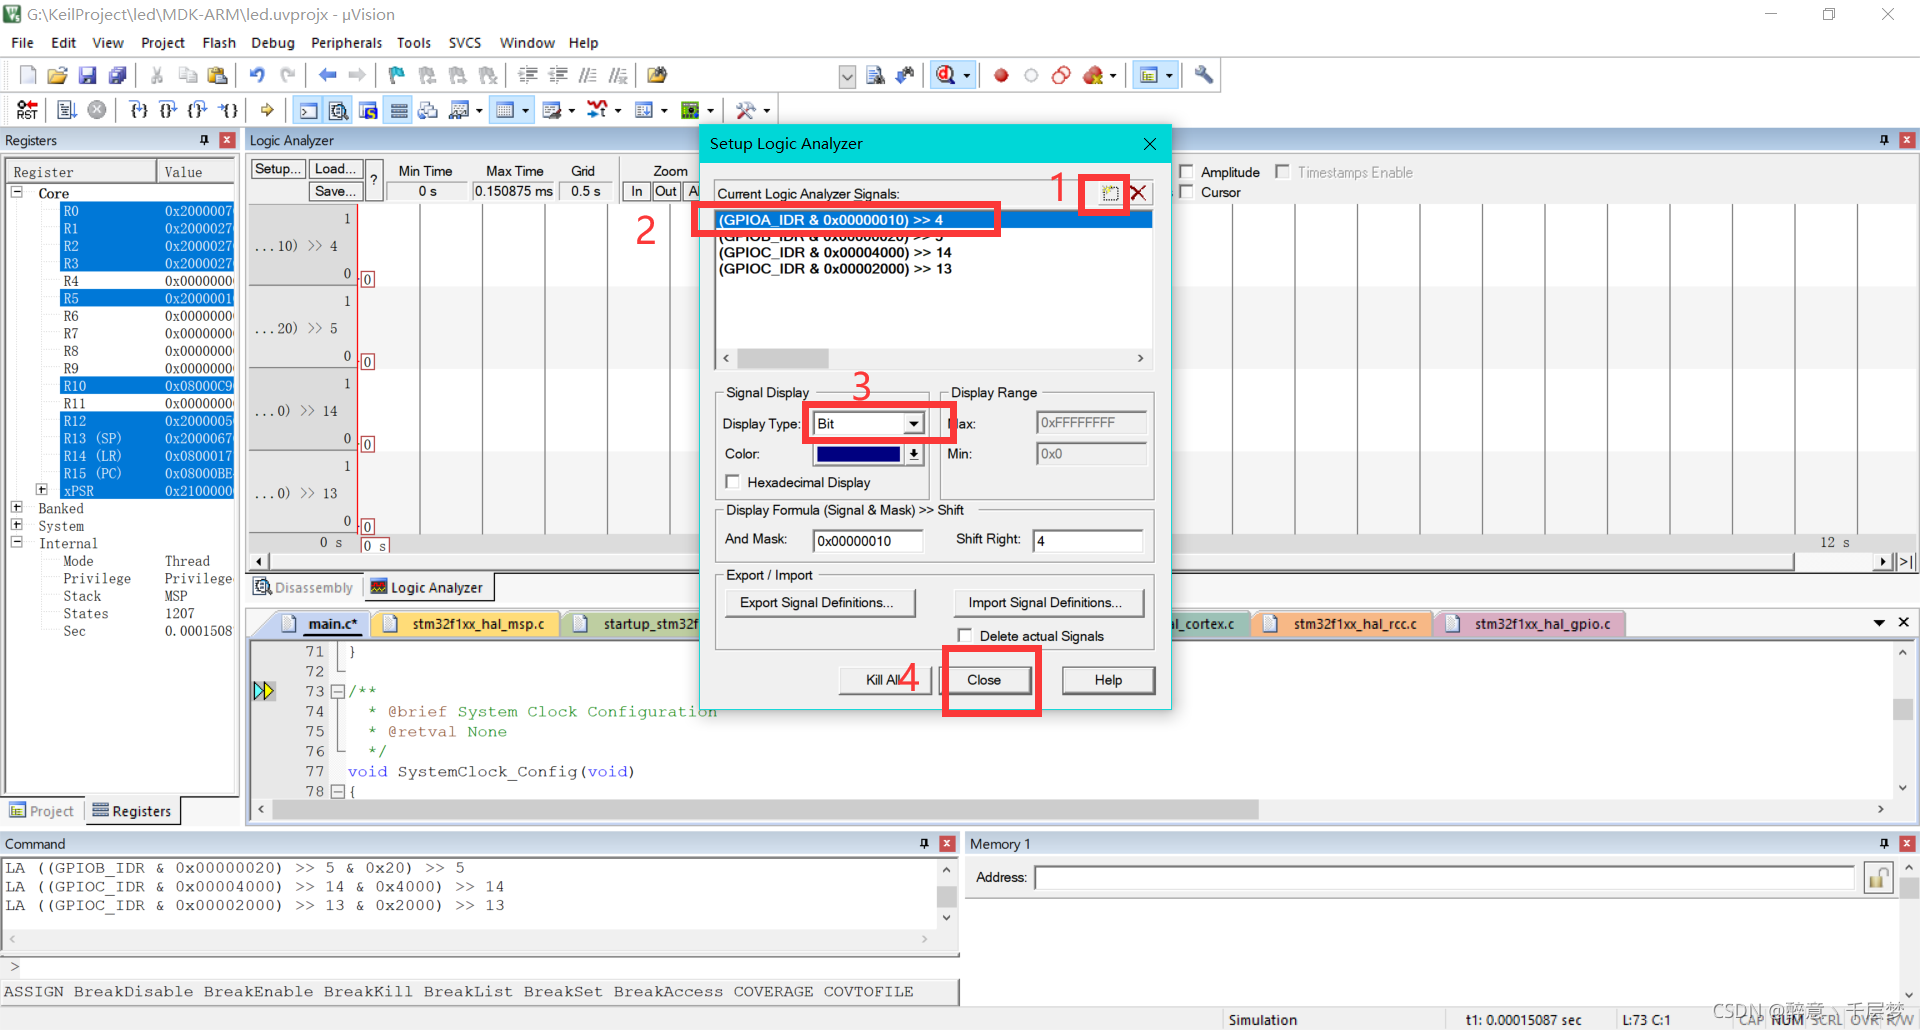1920x1030 pixels.
Task: Open a file with the folder icon
Action: [57, 75]
